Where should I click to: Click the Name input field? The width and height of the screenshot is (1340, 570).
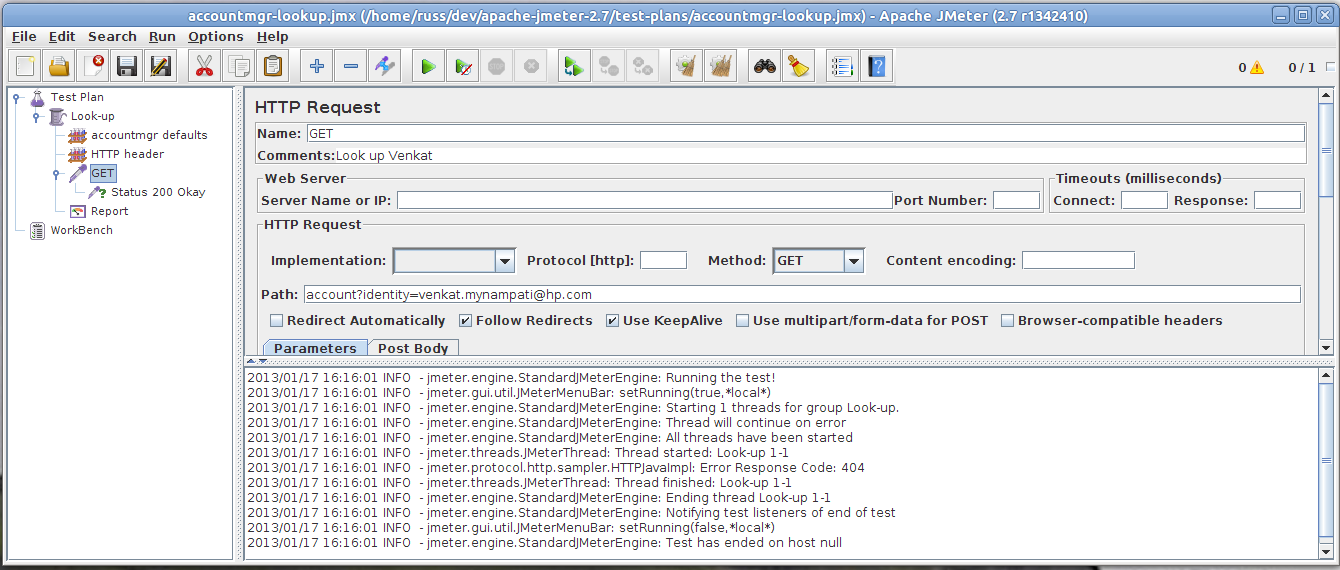tap(805, 133)
